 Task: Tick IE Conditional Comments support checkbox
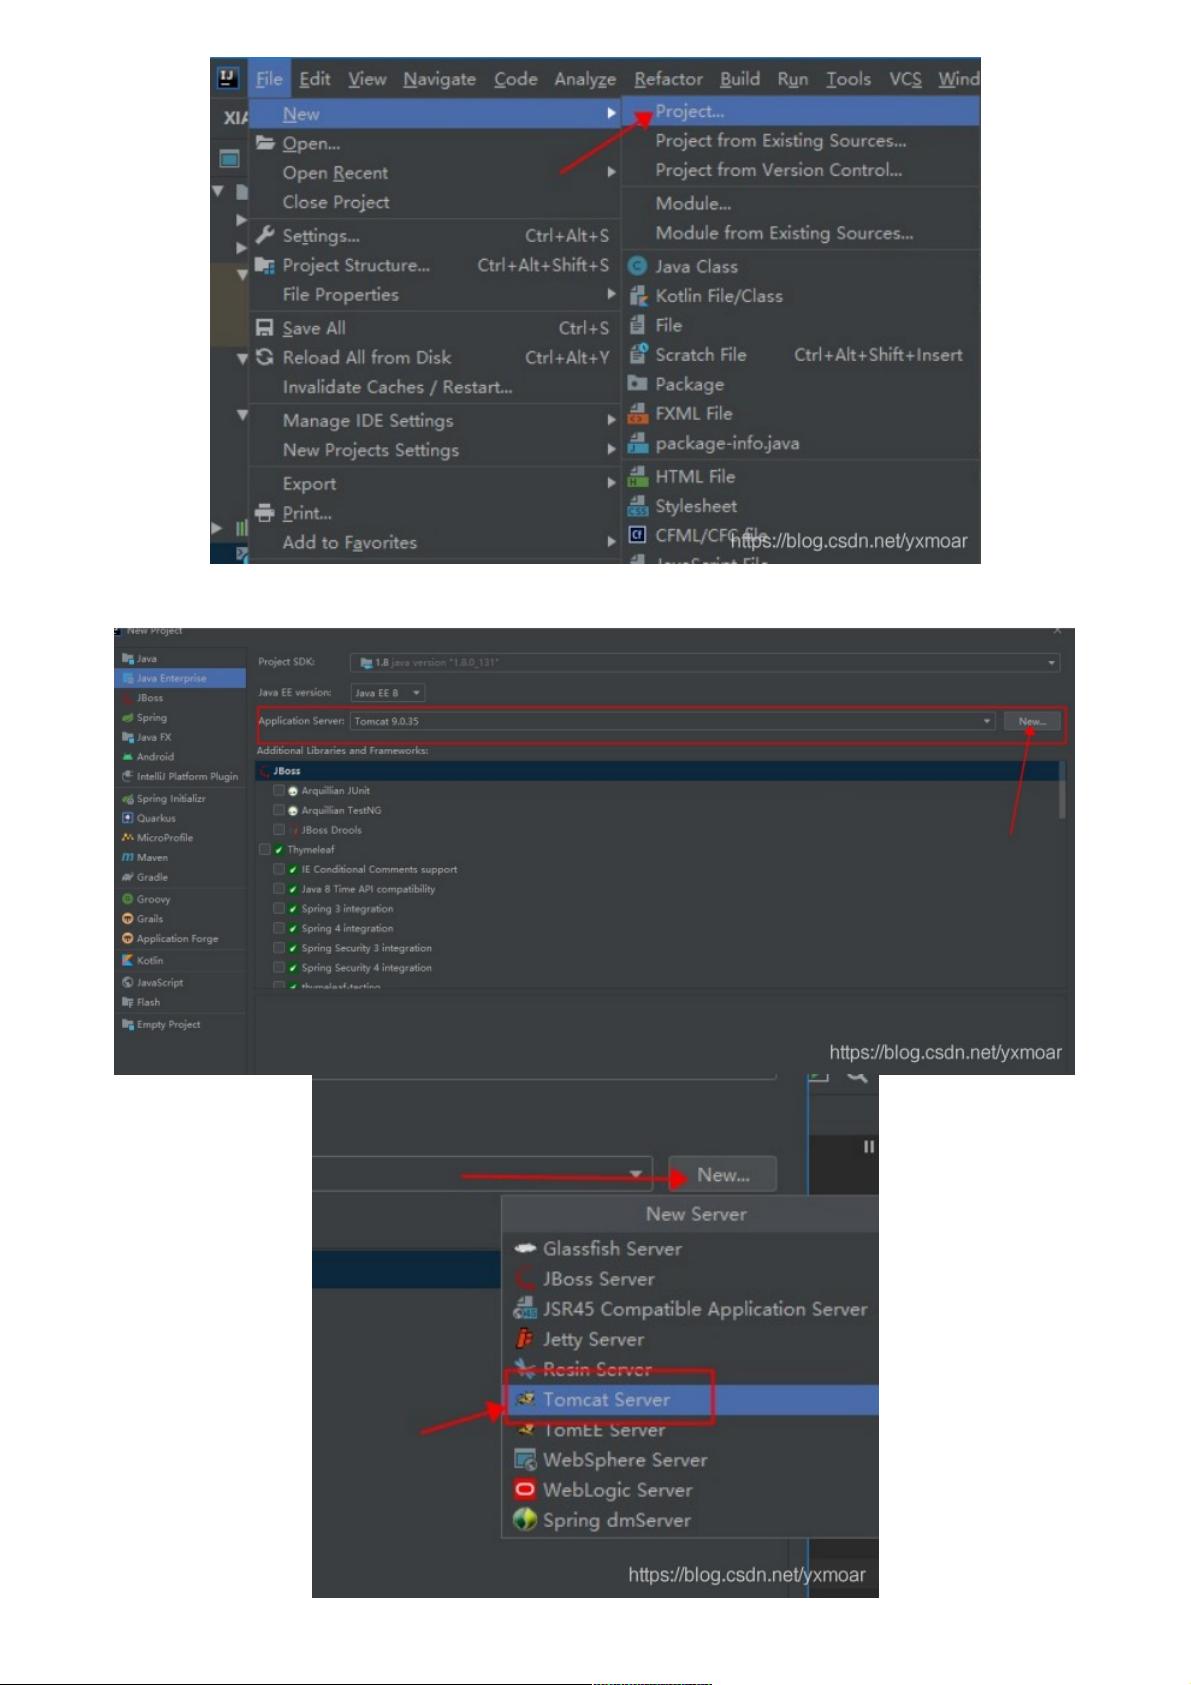[x=279, y=869]
